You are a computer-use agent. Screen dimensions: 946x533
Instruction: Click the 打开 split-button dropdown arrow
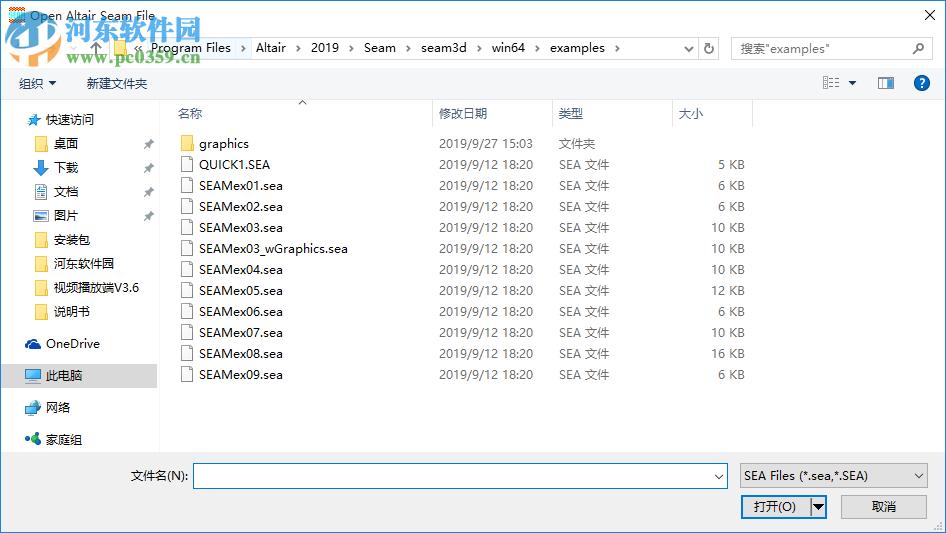point(818,506)
